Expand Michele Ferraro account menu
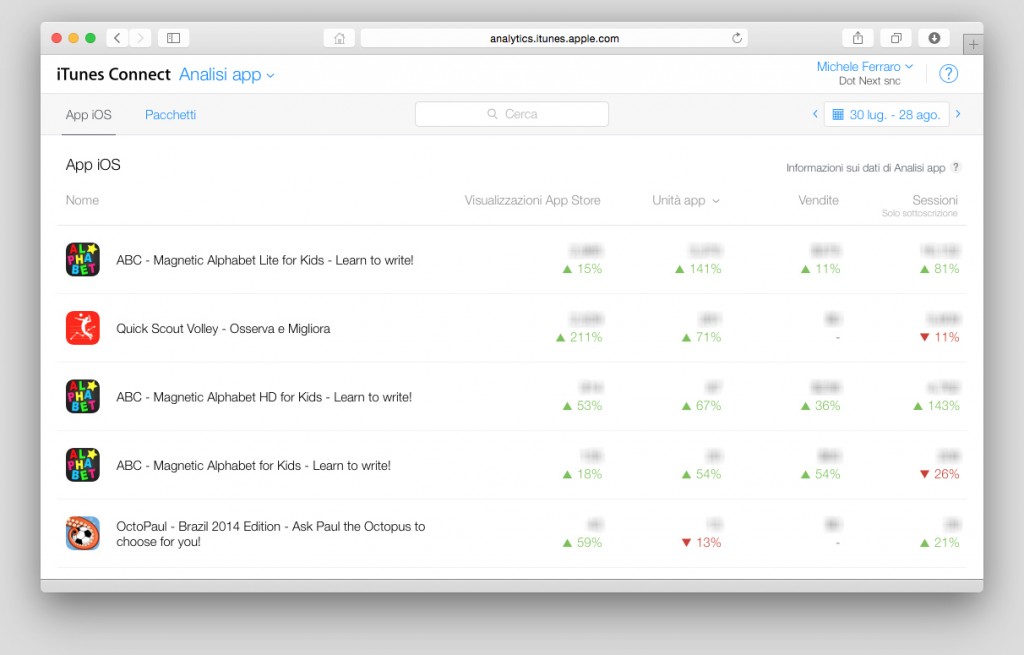 [x=865, y=67]
